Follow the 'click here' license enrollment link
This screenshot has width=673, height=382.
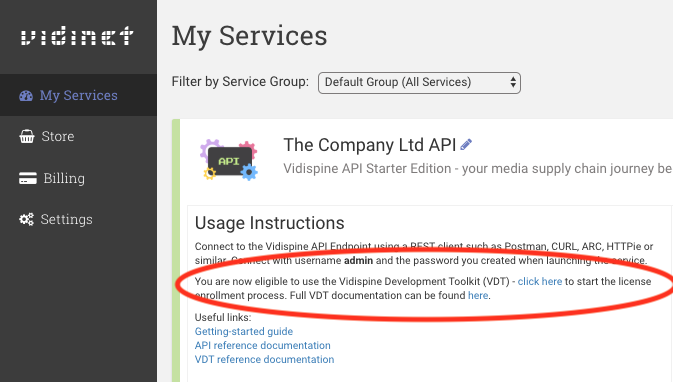pyautogui.click(x=540, y=282)
